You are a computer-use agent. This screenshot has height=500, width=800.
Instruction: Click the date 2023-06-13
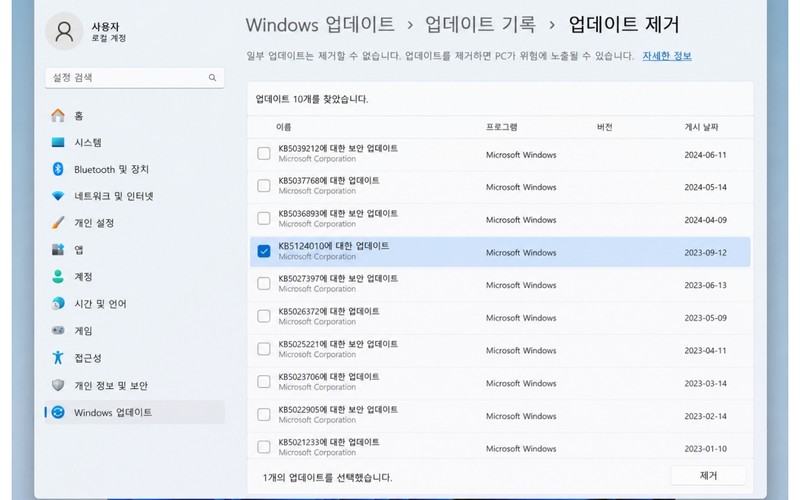[x=705, y=285]
